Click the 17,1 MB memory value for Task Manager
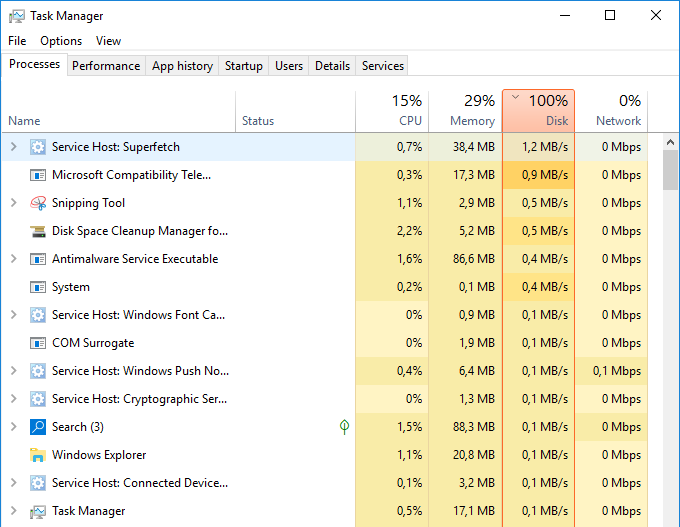The height and width of the screenshot is (527, 680). pyautogui.click(x=474, y=511)
